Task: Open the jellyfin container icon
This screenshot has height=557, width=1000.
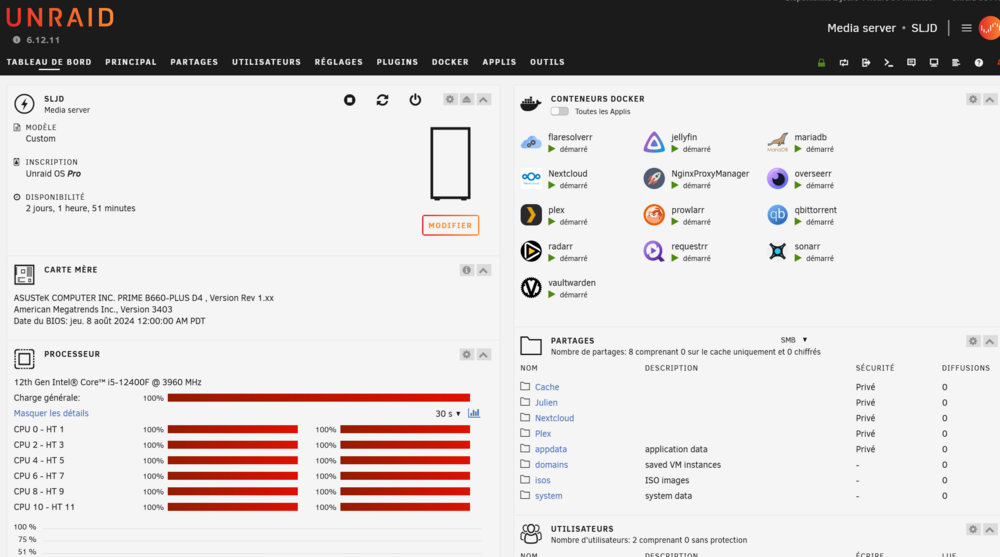Action: click(x=654, y=142)
